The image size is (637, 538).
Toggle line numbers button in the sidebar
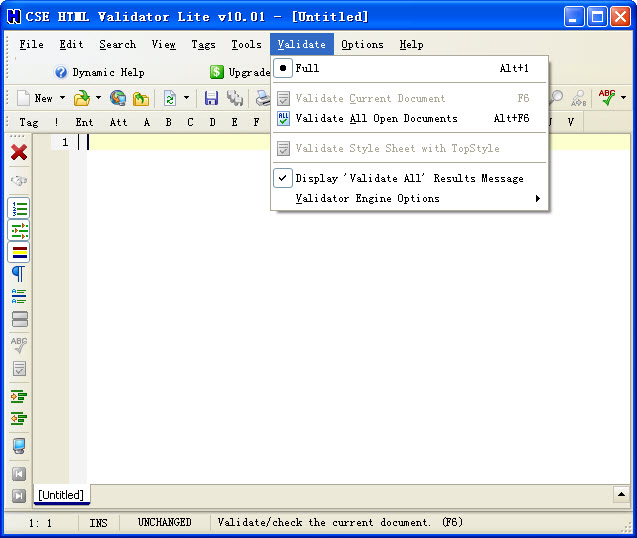[x=19, y=208]
